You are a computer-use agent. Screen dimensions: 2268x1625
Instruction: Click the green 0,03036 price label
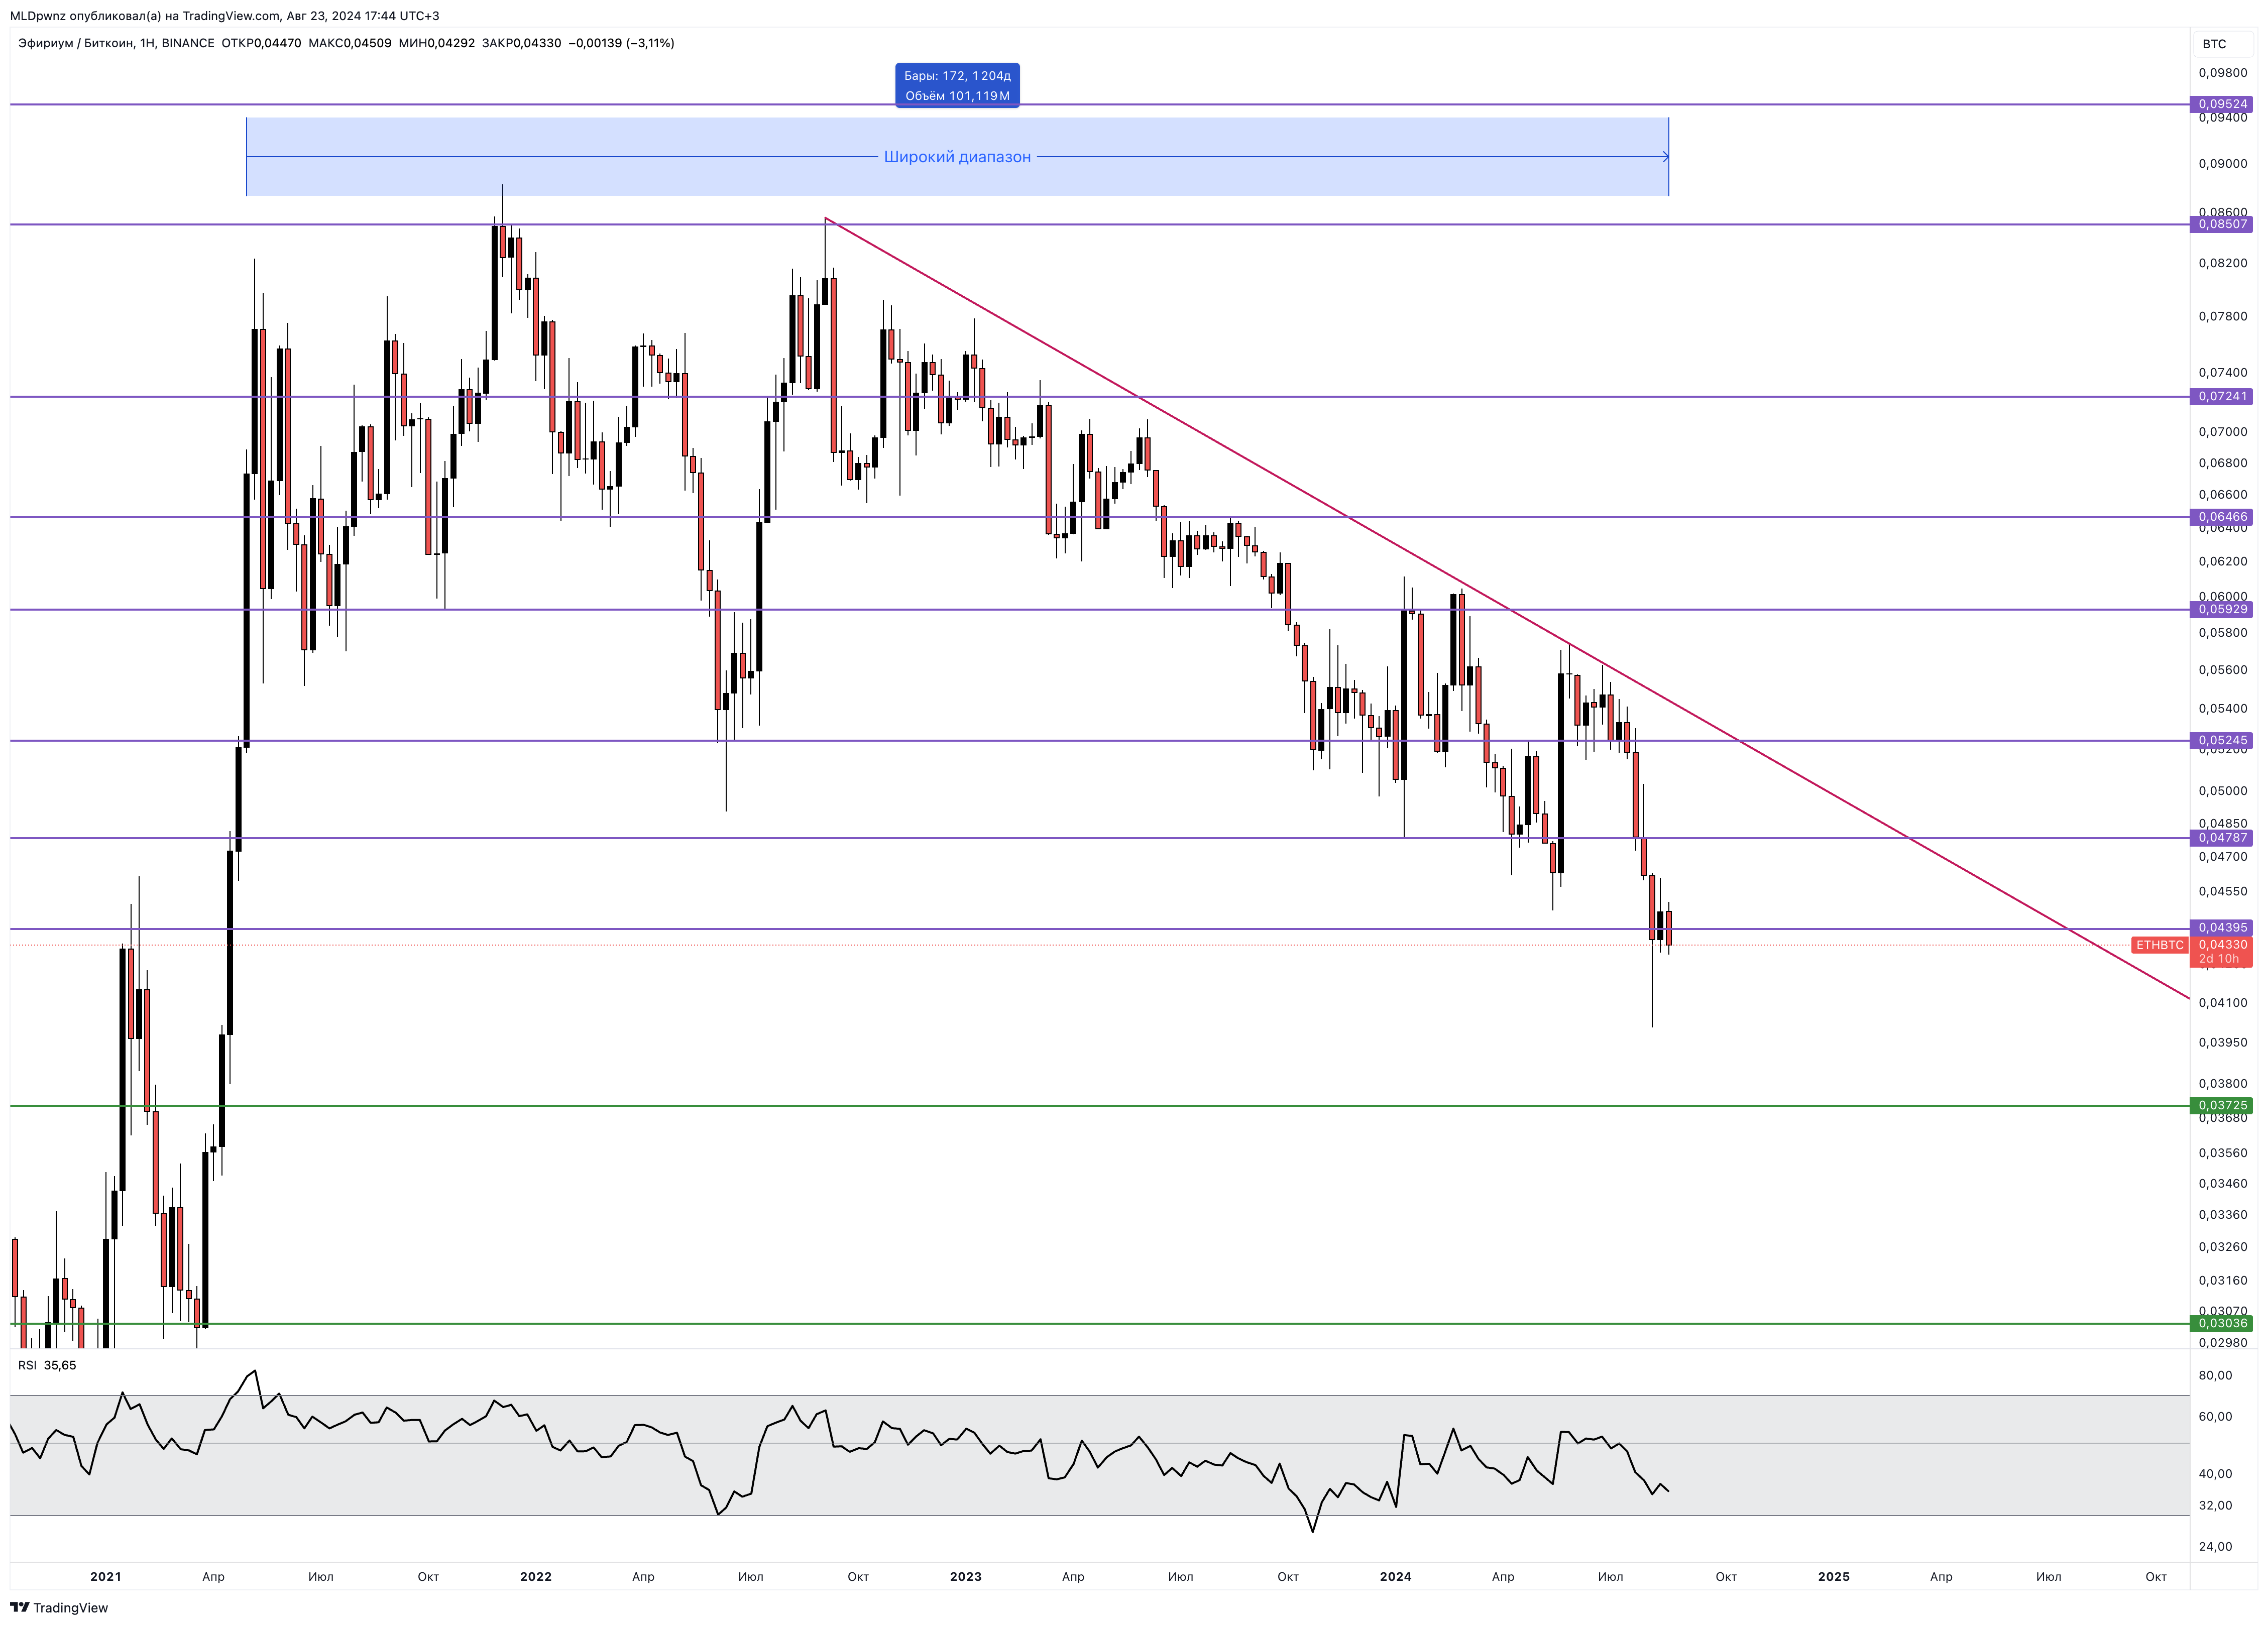[2222, 1323]
